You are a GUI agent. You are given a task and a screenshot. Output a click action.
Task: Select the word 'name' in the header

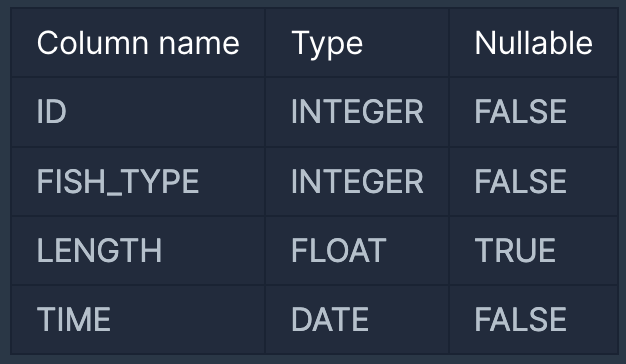[x=199, y=44]
